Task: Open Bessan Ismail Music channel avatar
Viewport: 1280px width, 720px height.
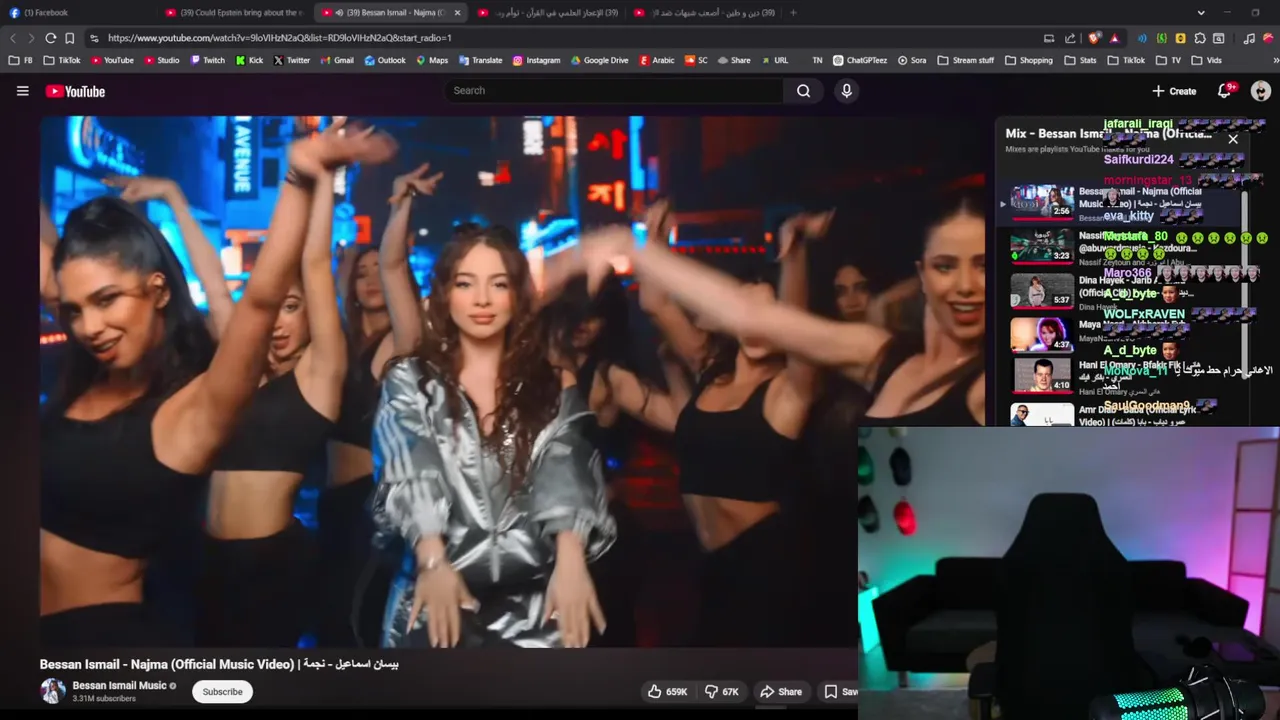Action: [53, 690]
